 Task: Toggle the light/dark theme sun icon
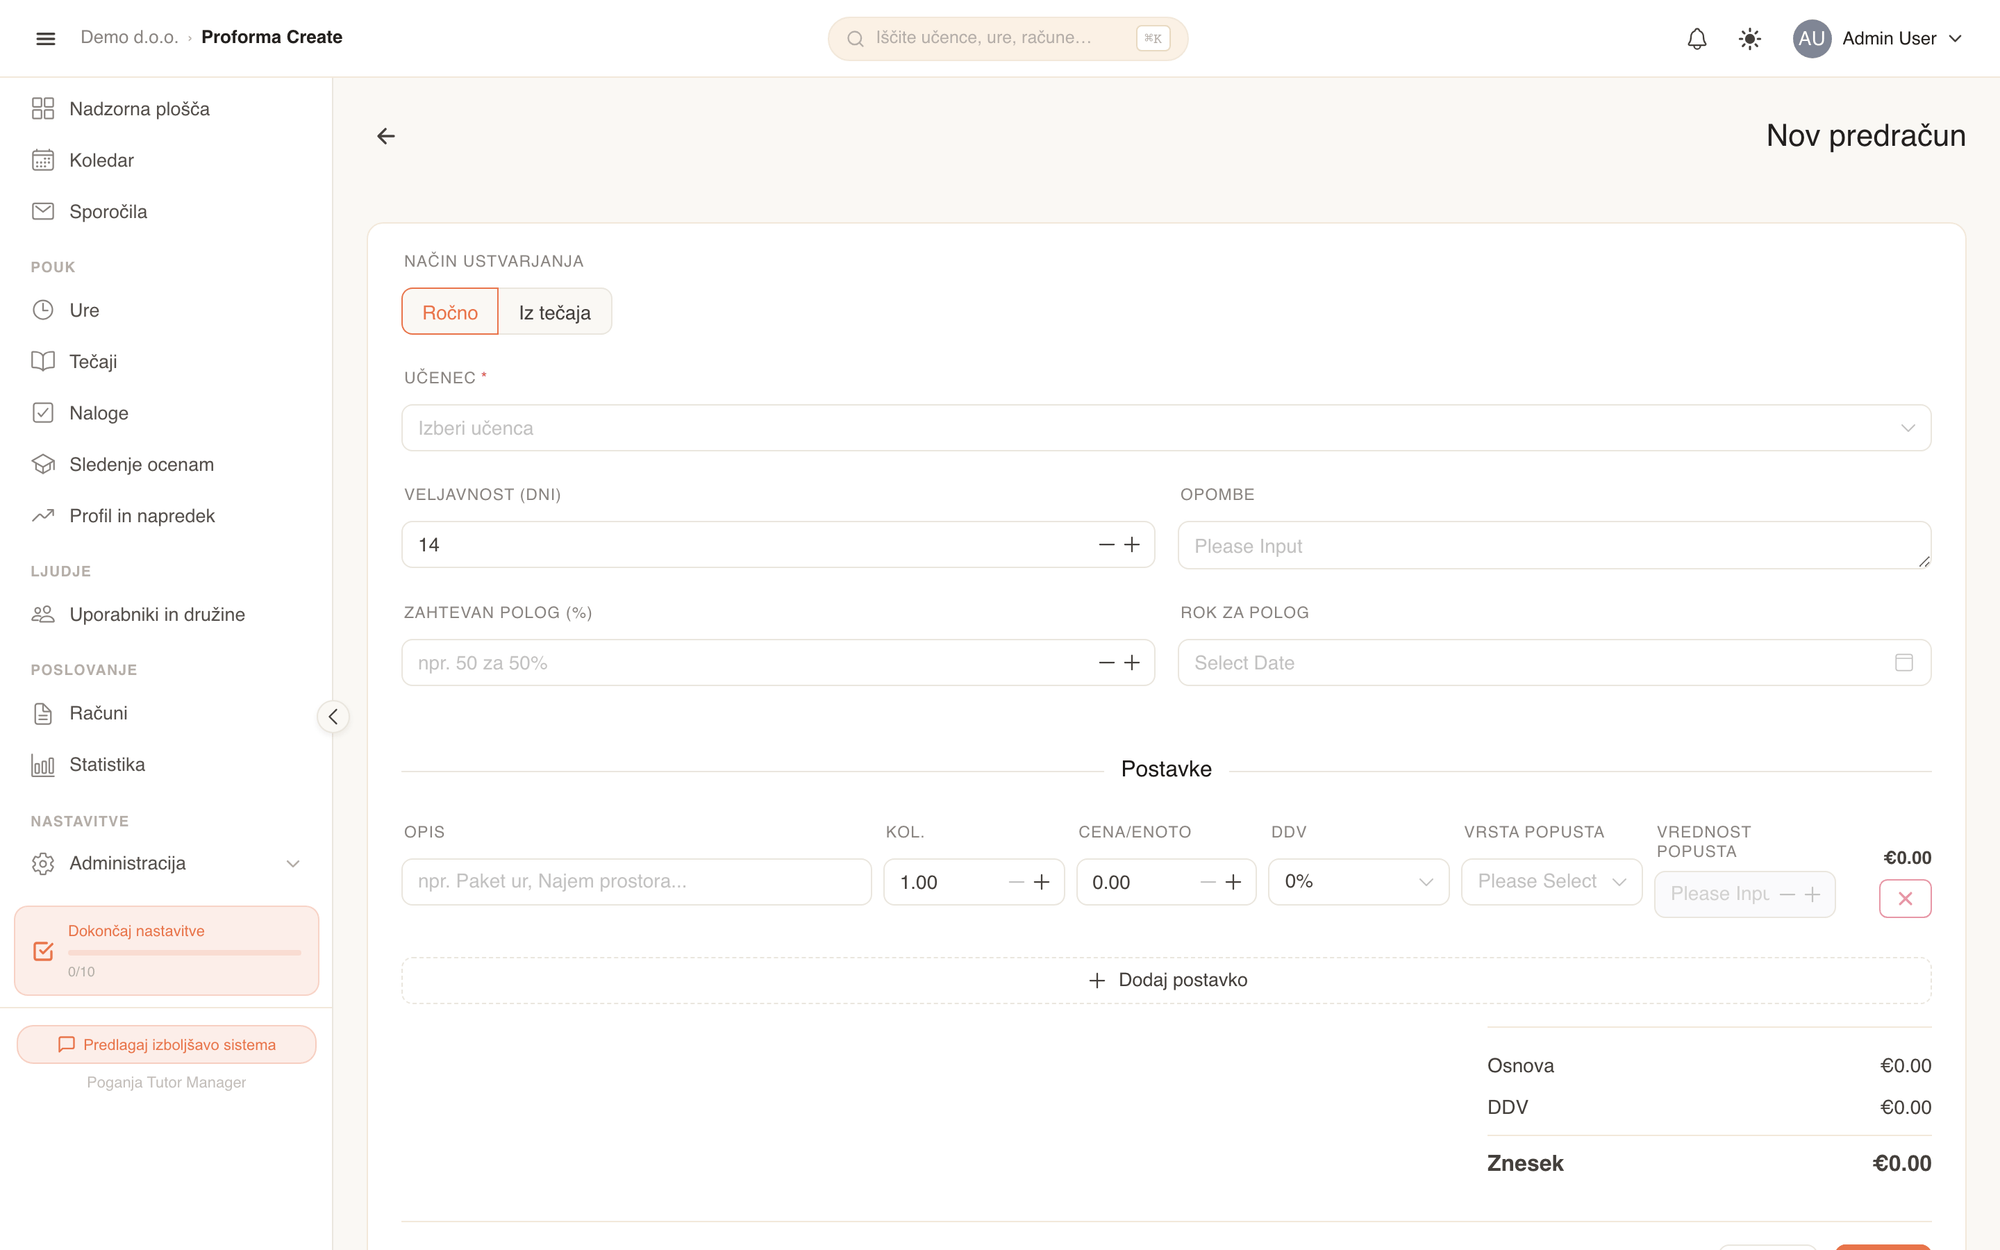click(1750, 38)
